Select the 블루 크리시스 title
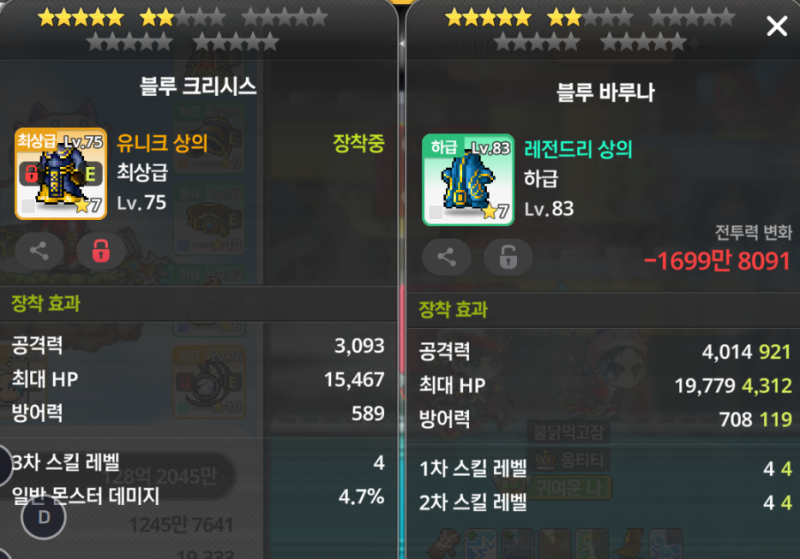The height and width of the screenshot is (559, 800). click(198, 86)
